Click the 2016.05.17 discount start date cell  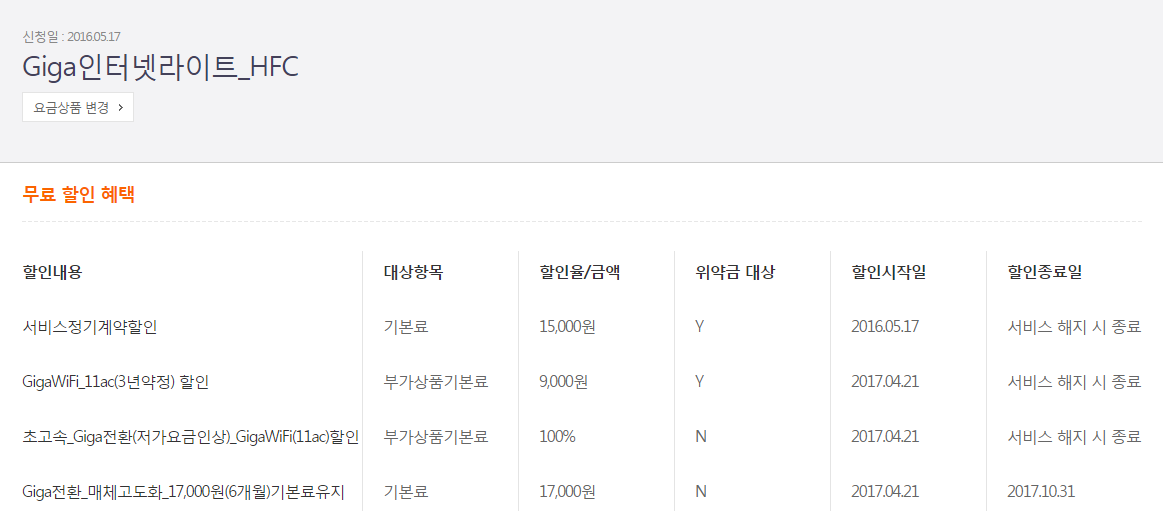(x=885, y=327)
